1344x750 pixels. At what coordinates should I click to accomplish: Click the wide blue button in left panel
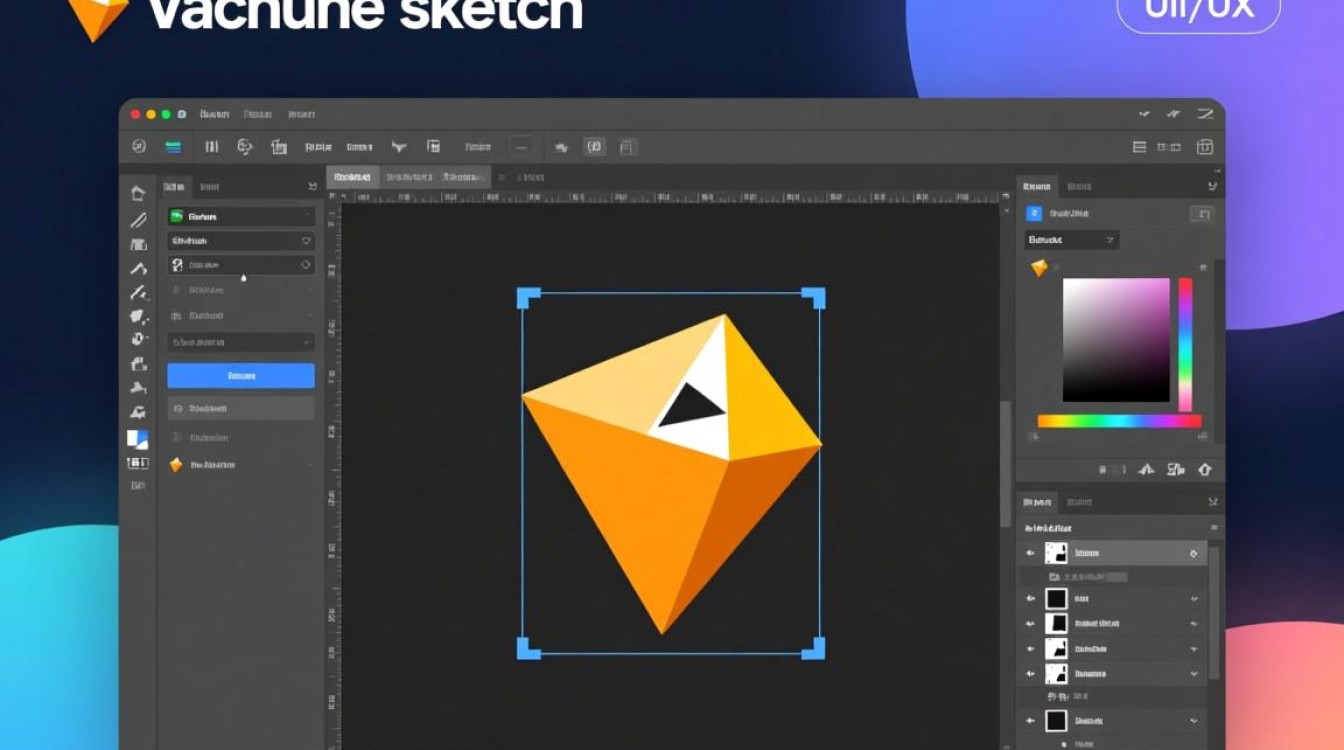point(240,376)
